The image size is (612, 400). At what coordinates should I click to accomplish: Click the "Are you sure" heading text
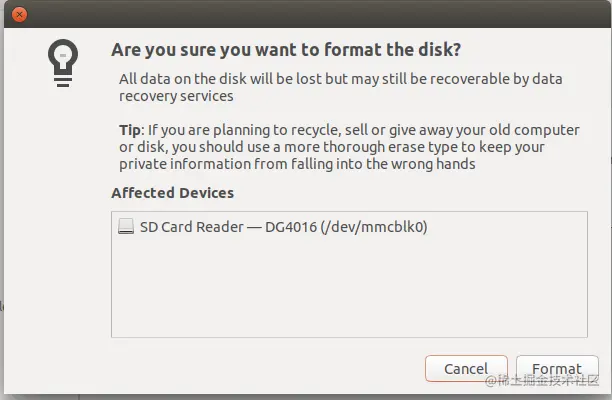286,50
